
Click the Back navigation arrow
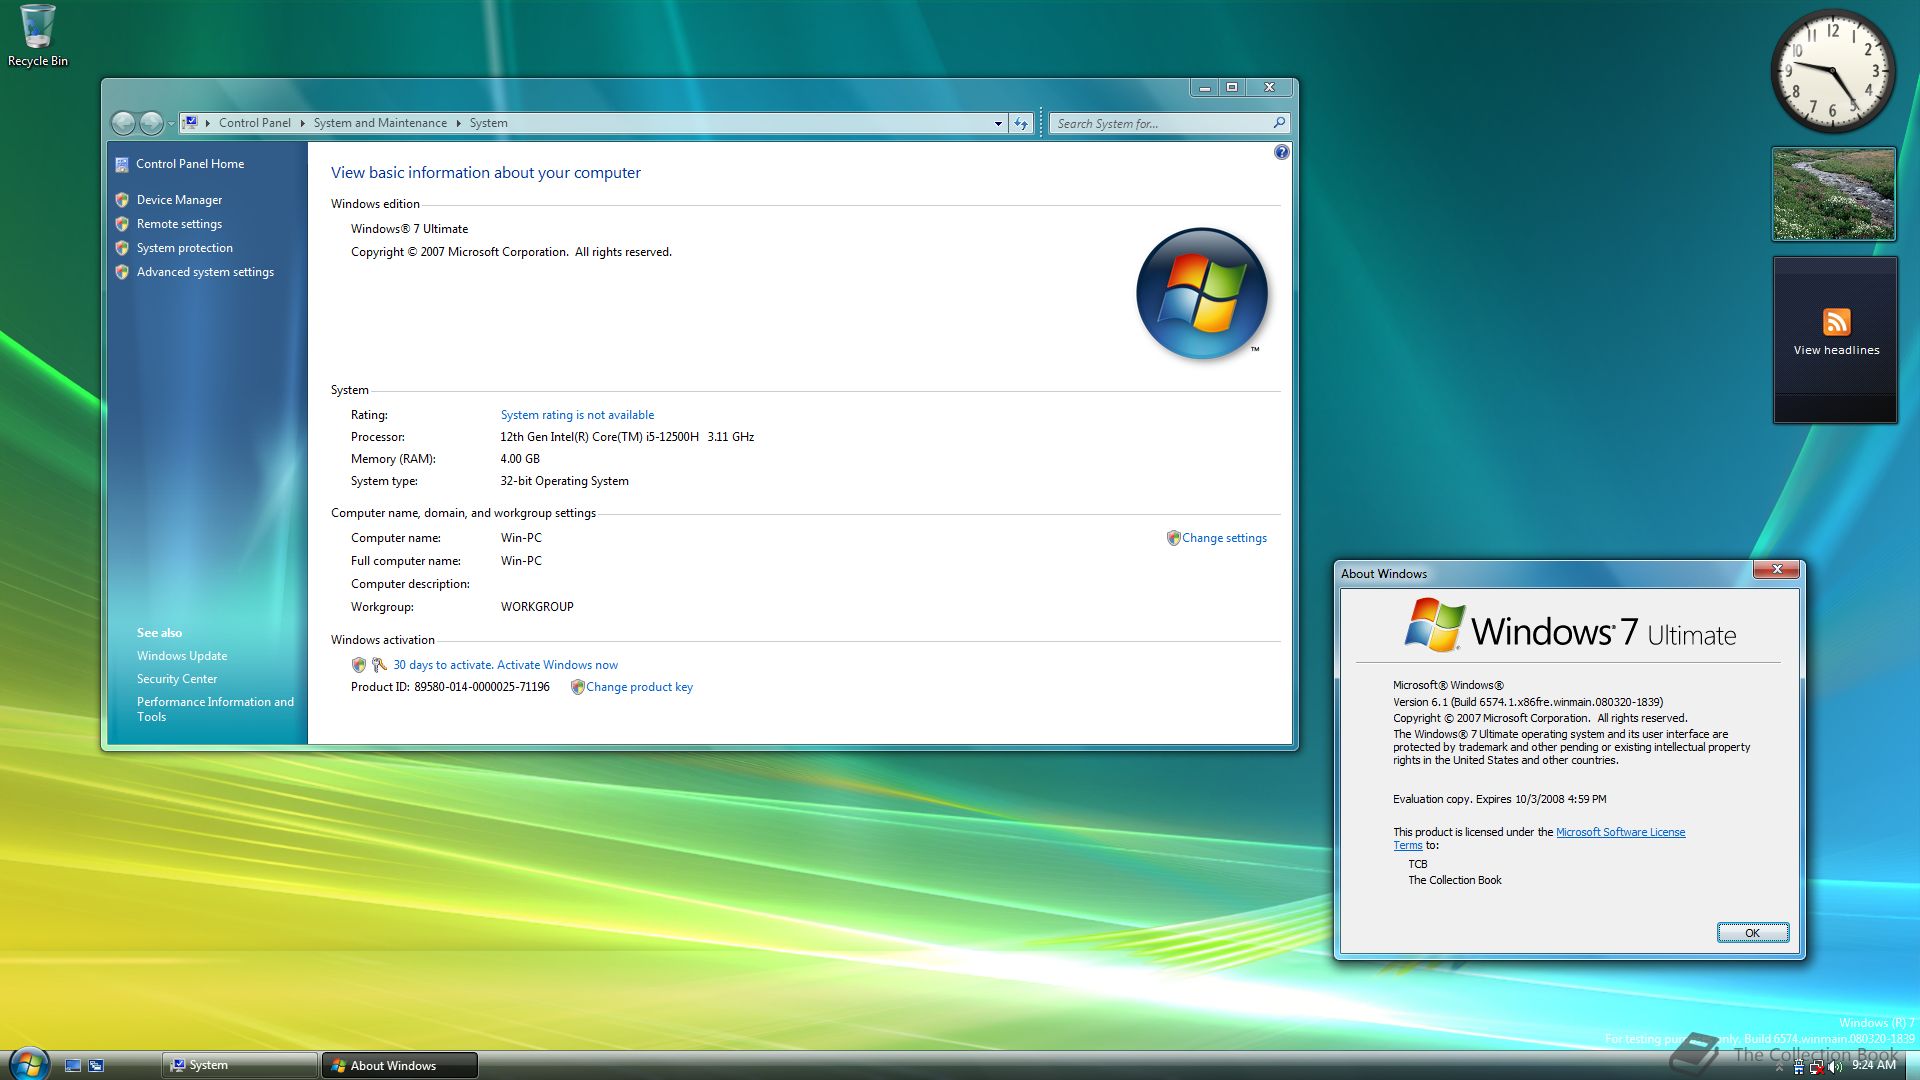pyautogui.click(x=123, y=123)
